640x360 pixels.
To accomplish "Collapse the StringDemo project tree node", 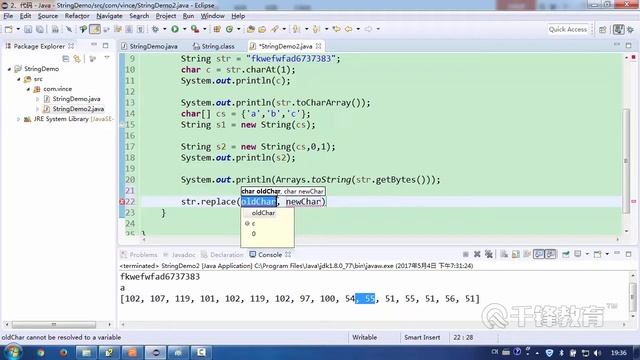I will pos(9,69).
